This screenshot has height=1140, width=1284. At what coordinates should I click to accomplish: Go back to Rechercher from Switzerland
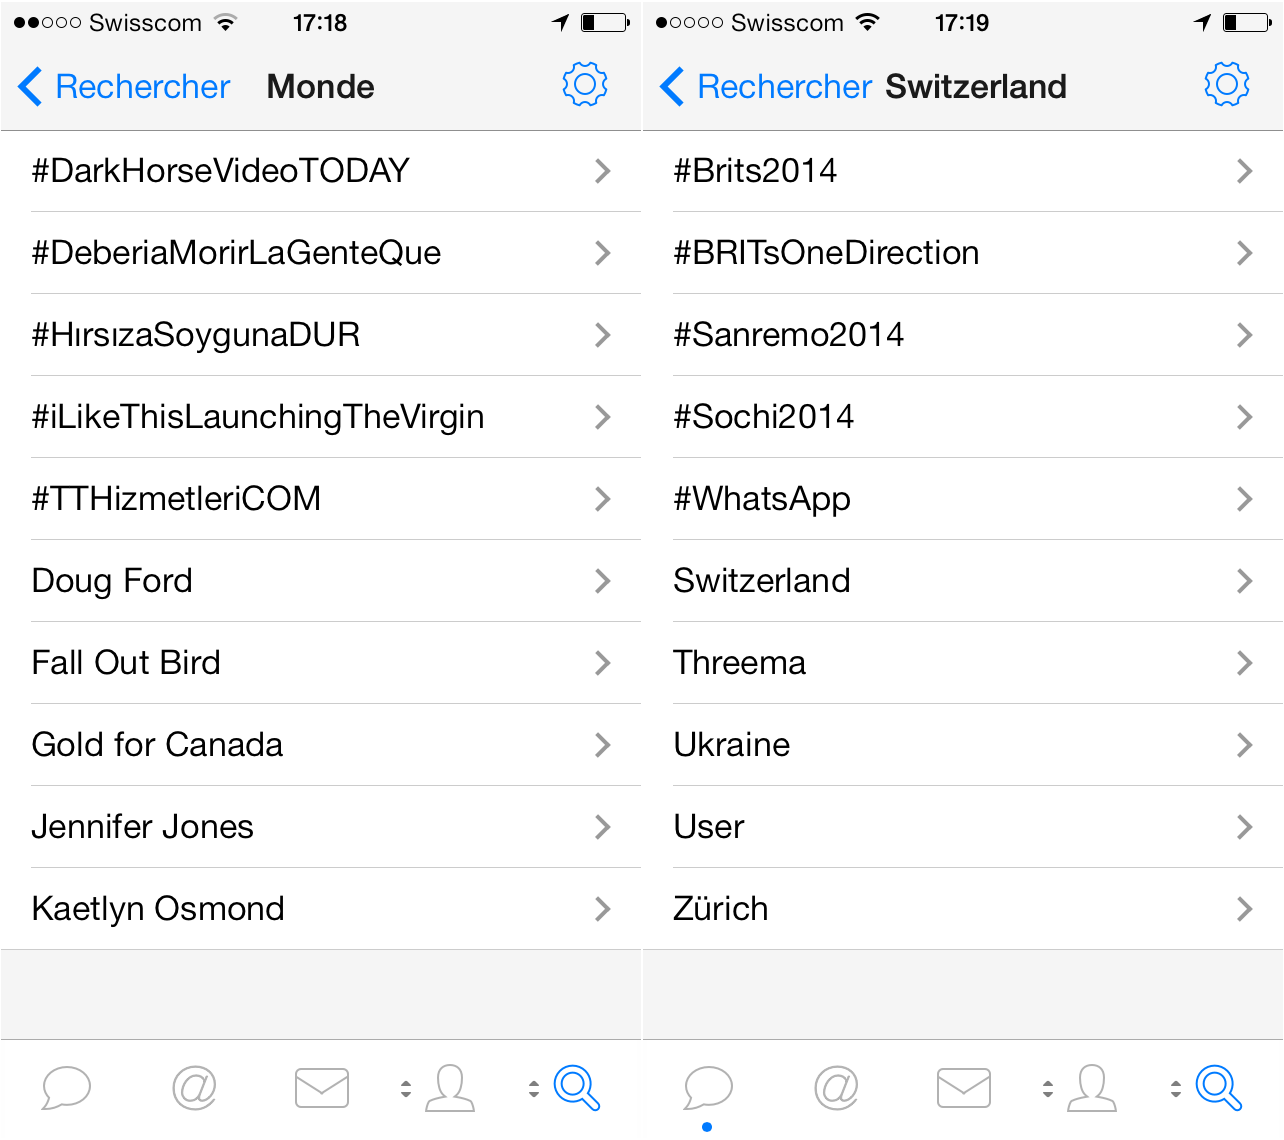click(766, 87)
